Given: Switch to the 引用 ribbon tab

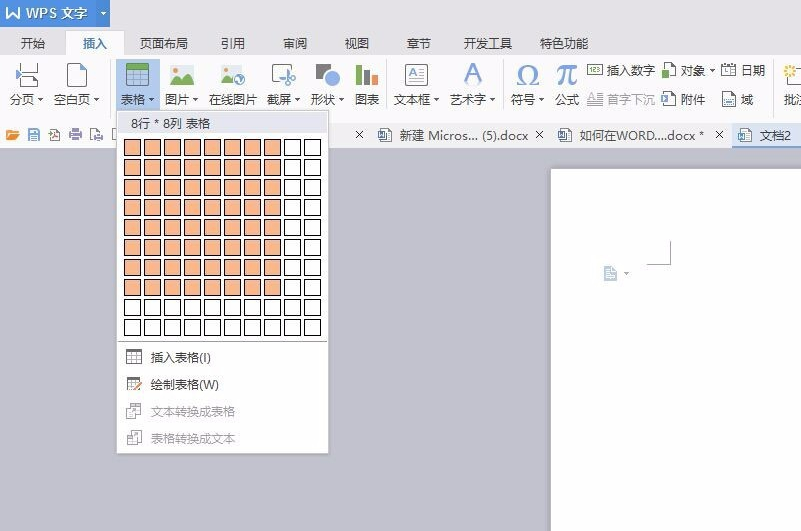Looking at the screenshot, I should 232,43.
